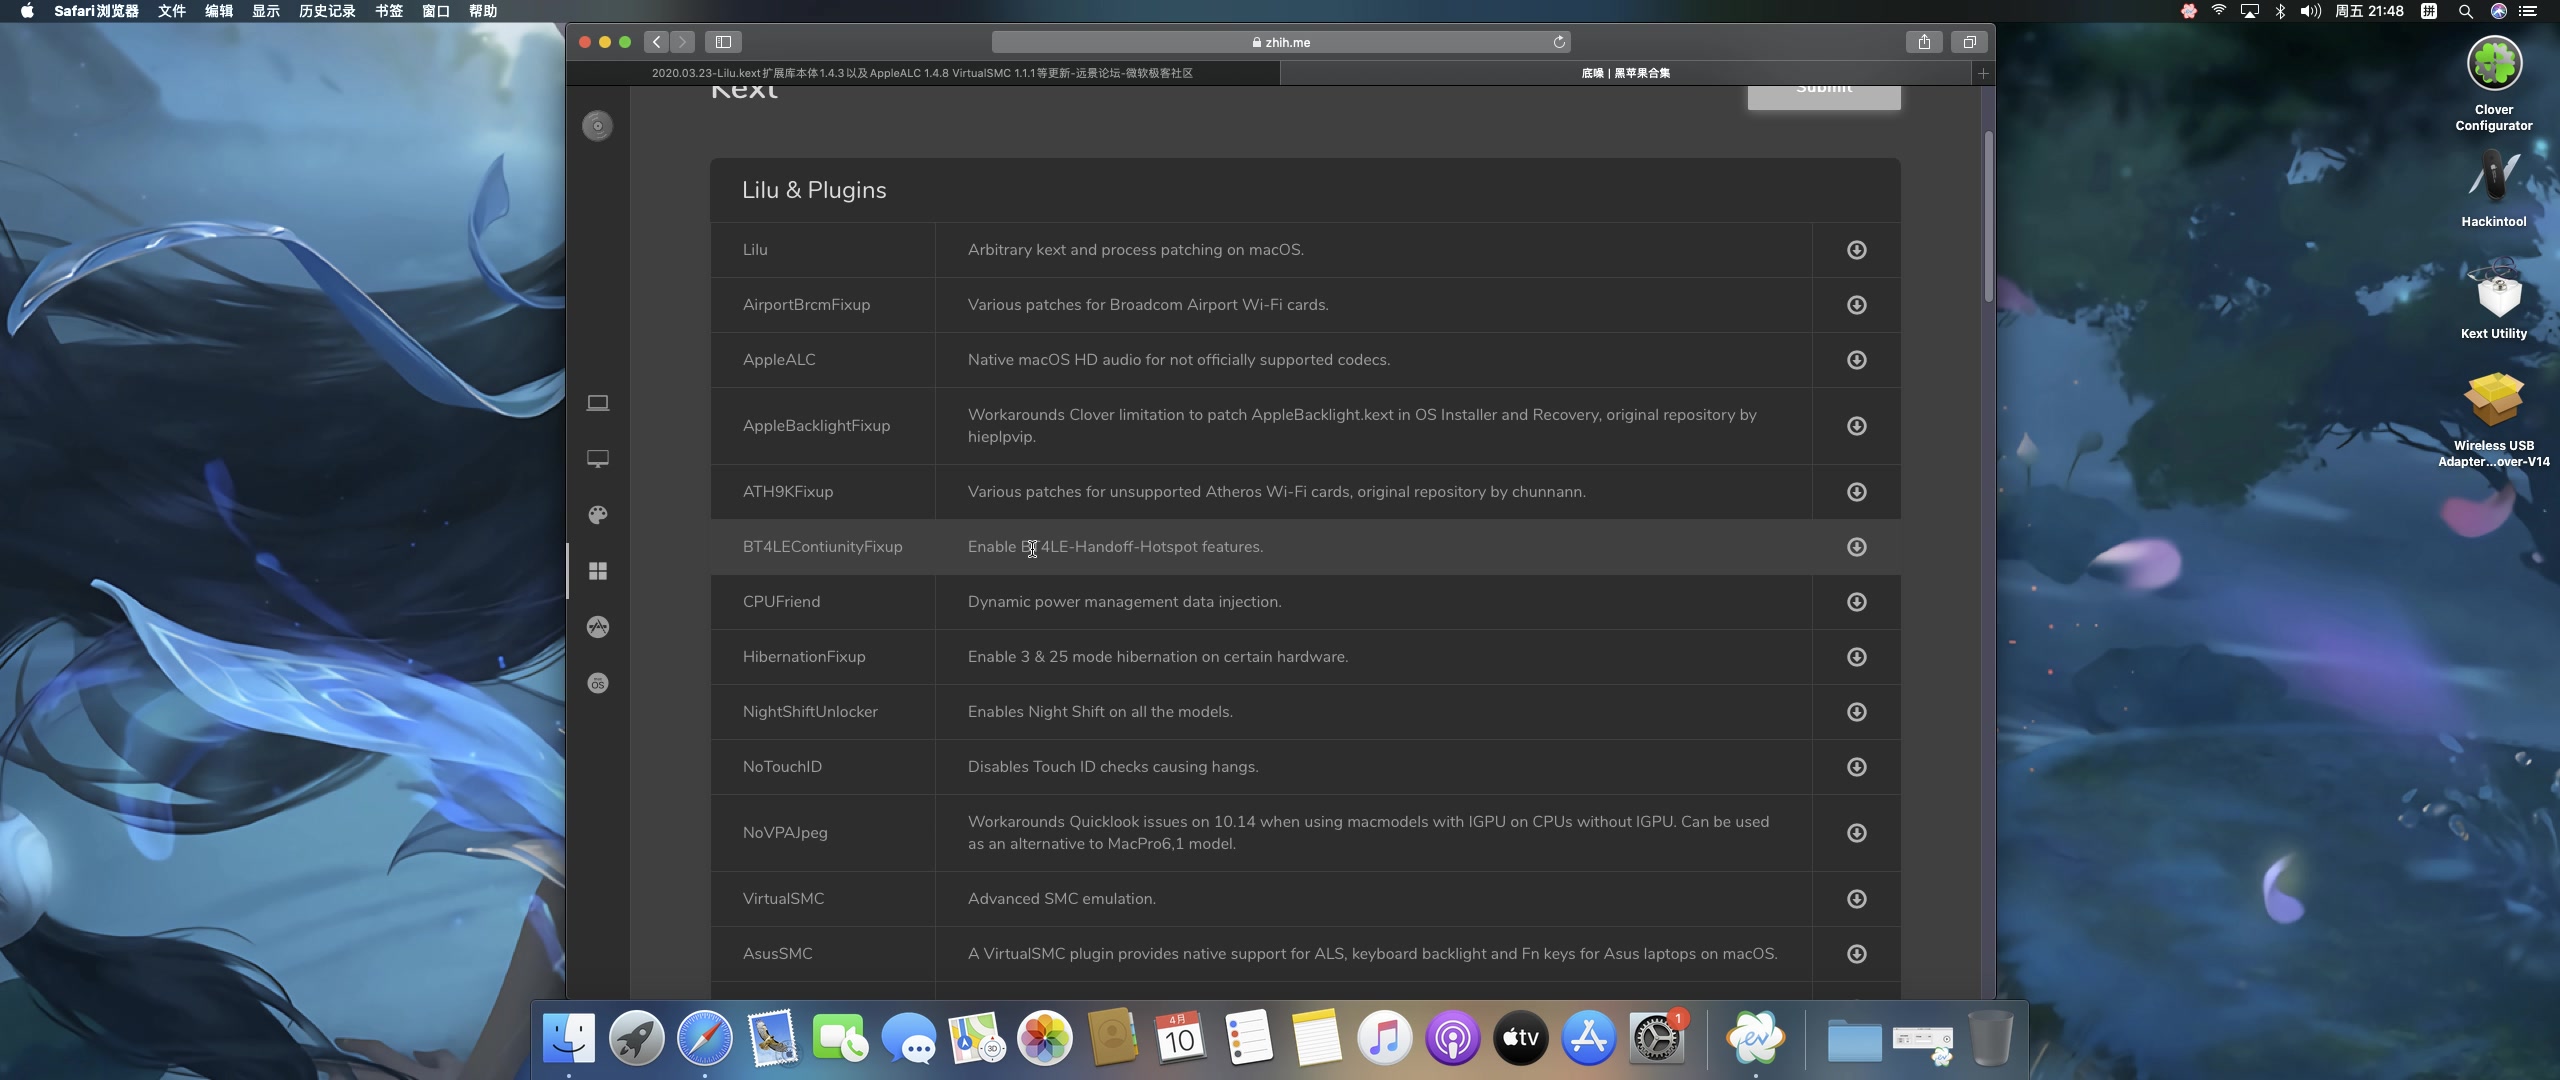
Task: Open the Music app in Dock
Action: click(1385, 1038)
